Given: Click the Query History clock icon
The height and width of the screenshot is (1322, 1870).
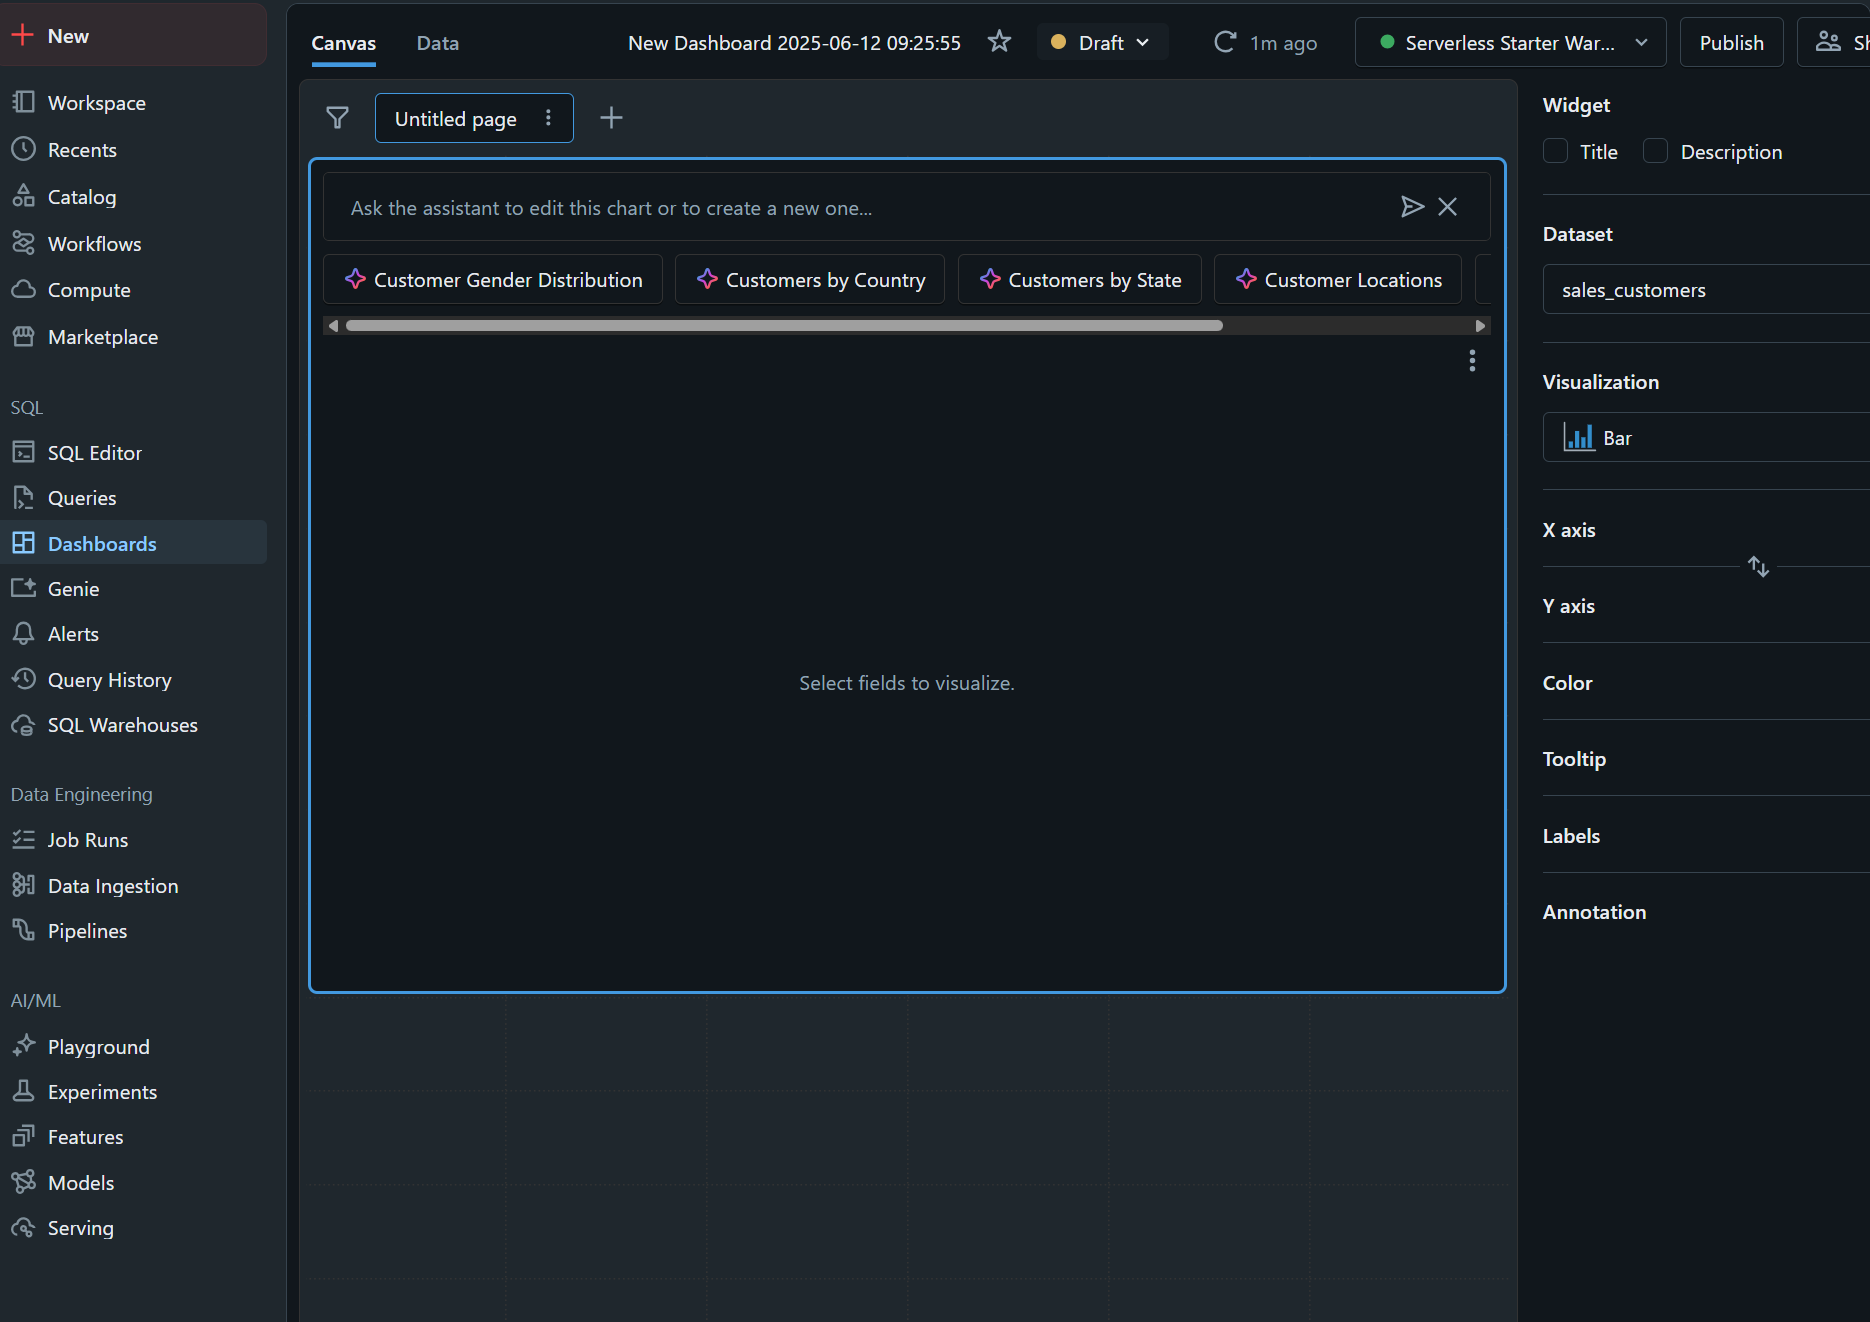Looking at the screenshot, I should (23, 679).
